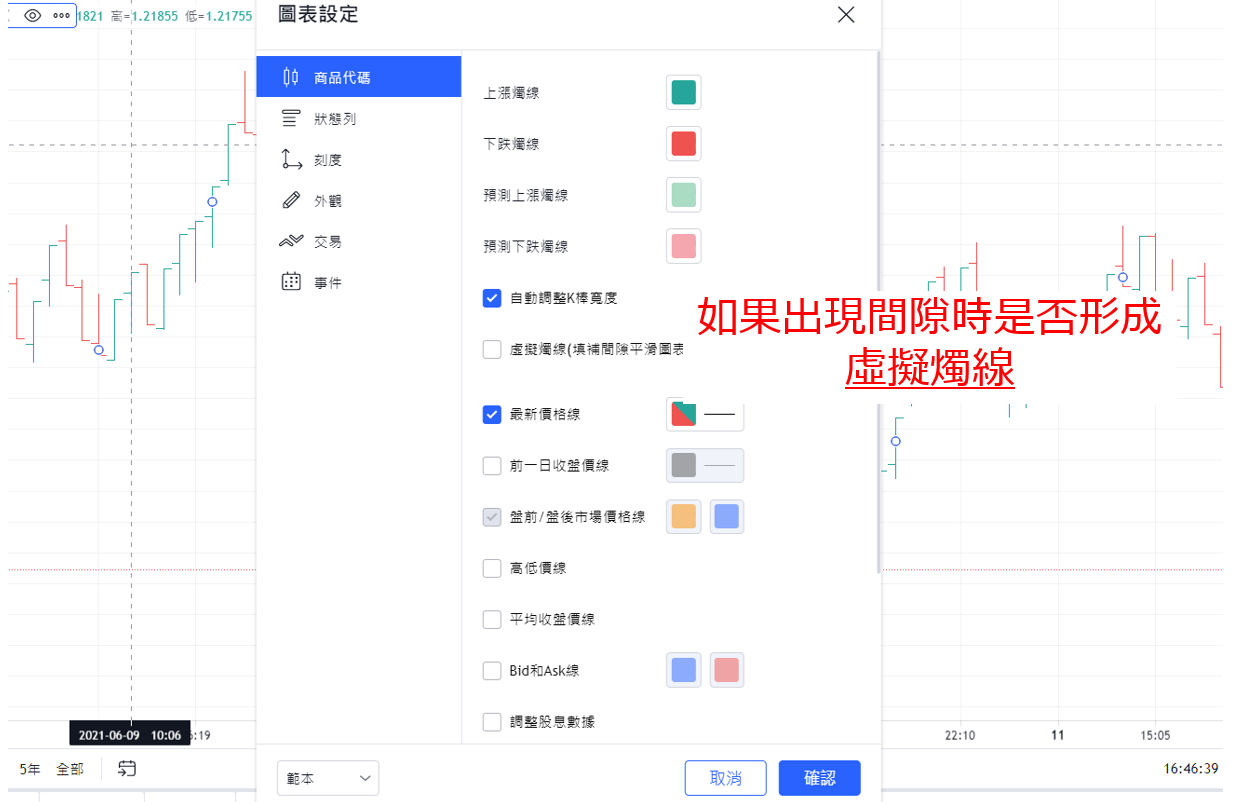Image resolution: width=1243 pixels, height=802 pixels.
Task: Select the 5年 time range
Action: coord(30,769)
